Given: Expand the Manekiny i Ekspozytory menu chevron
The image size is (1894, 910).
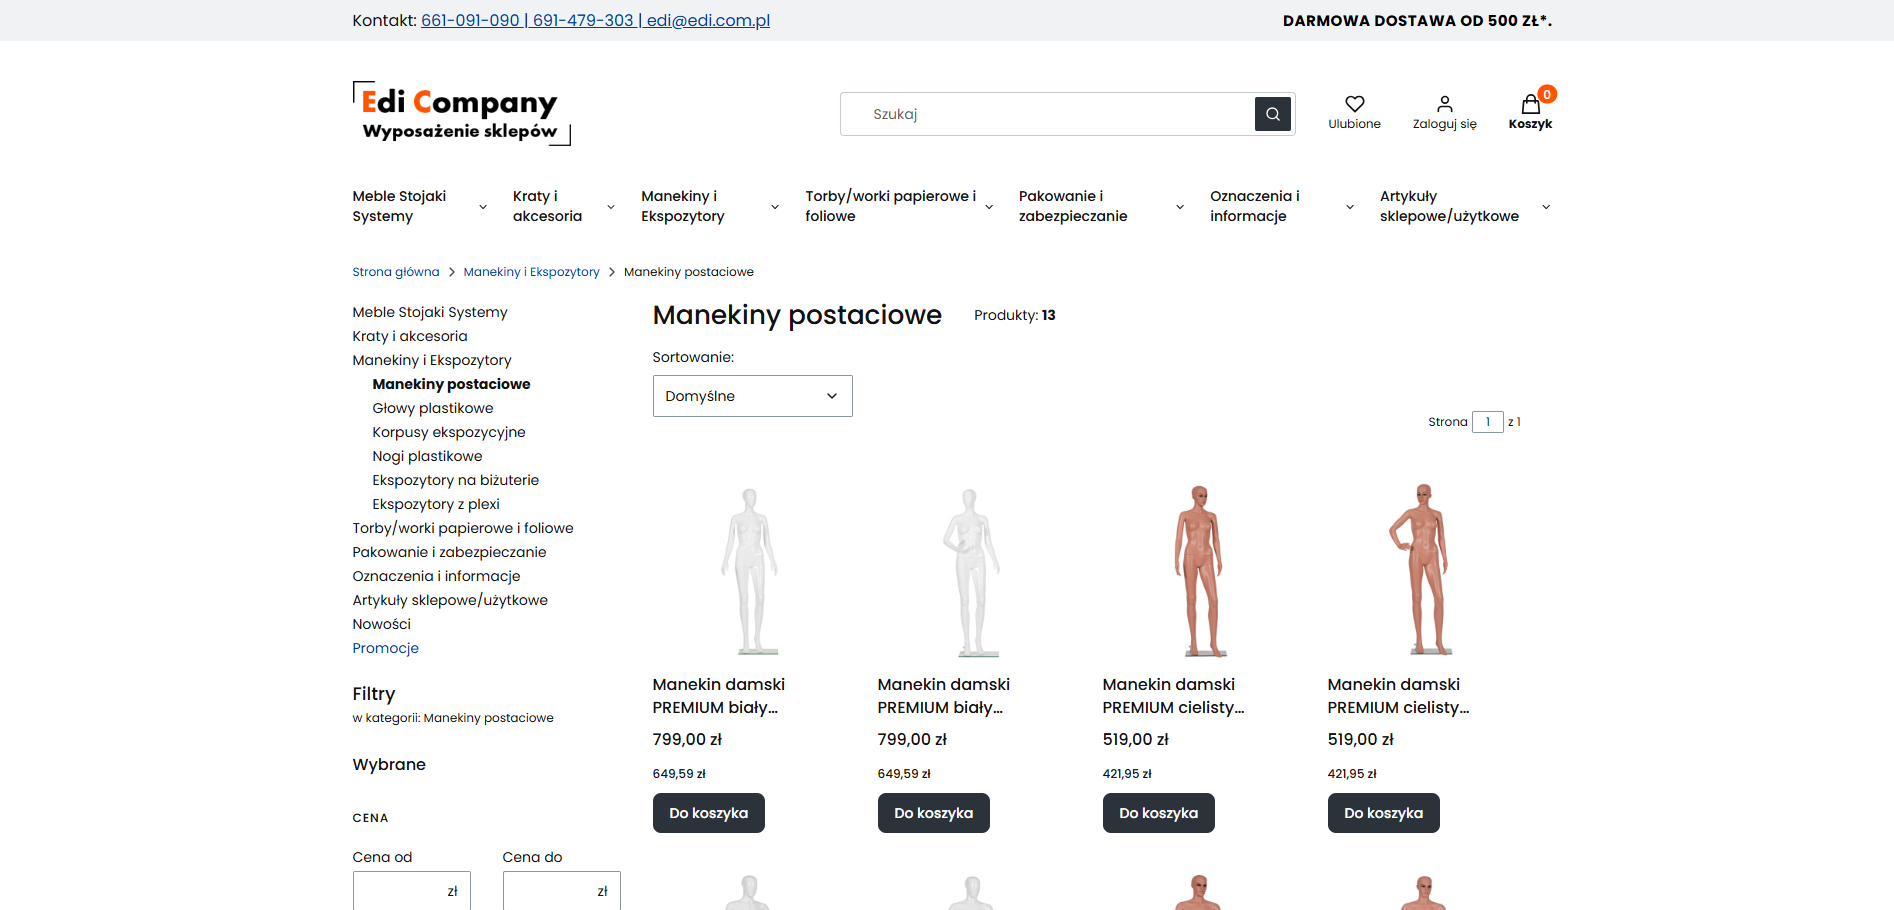Looking at the screenshot, I should 774,206.
